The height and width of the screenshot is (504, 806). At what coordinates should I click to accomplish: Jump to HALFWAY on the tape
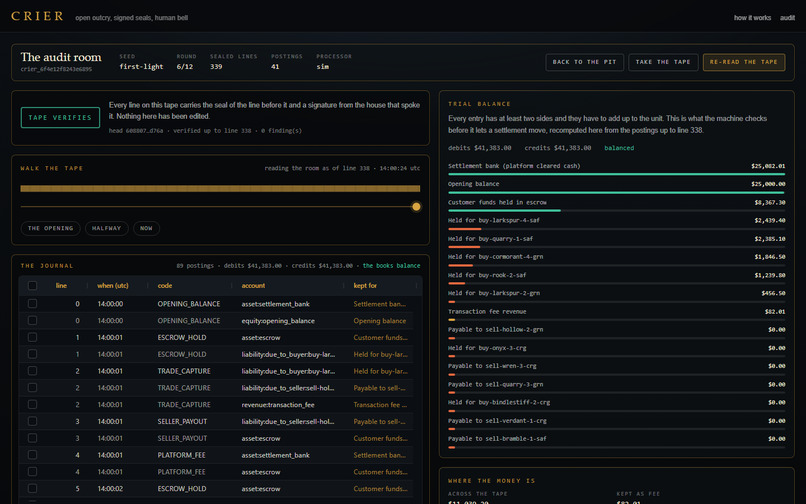tap(106, 228)
